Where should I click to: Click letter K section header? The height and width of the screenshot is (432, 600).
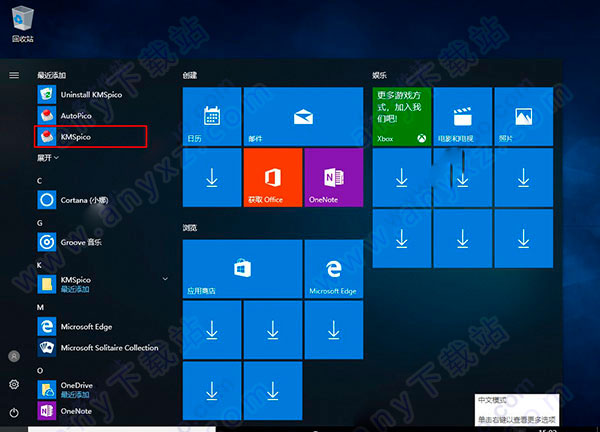click(x=39, y=265)
